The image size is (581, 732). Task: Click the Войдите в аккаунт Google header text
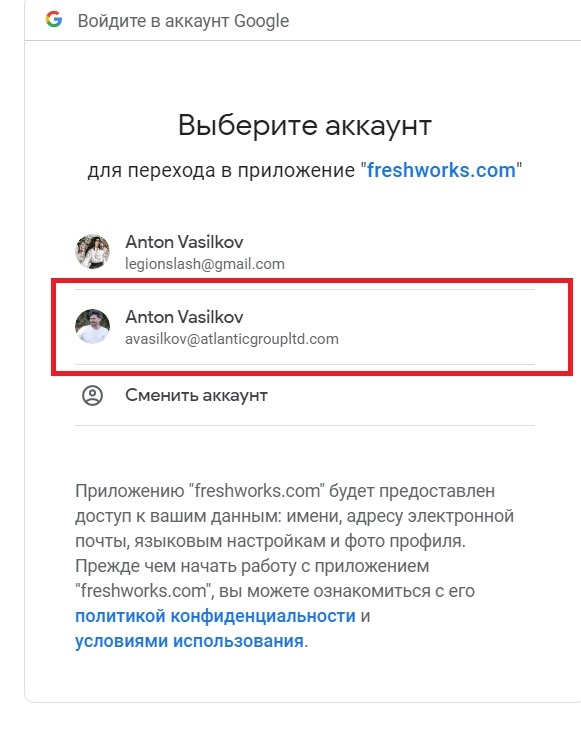pyautogui.click(x=183, y=21)
